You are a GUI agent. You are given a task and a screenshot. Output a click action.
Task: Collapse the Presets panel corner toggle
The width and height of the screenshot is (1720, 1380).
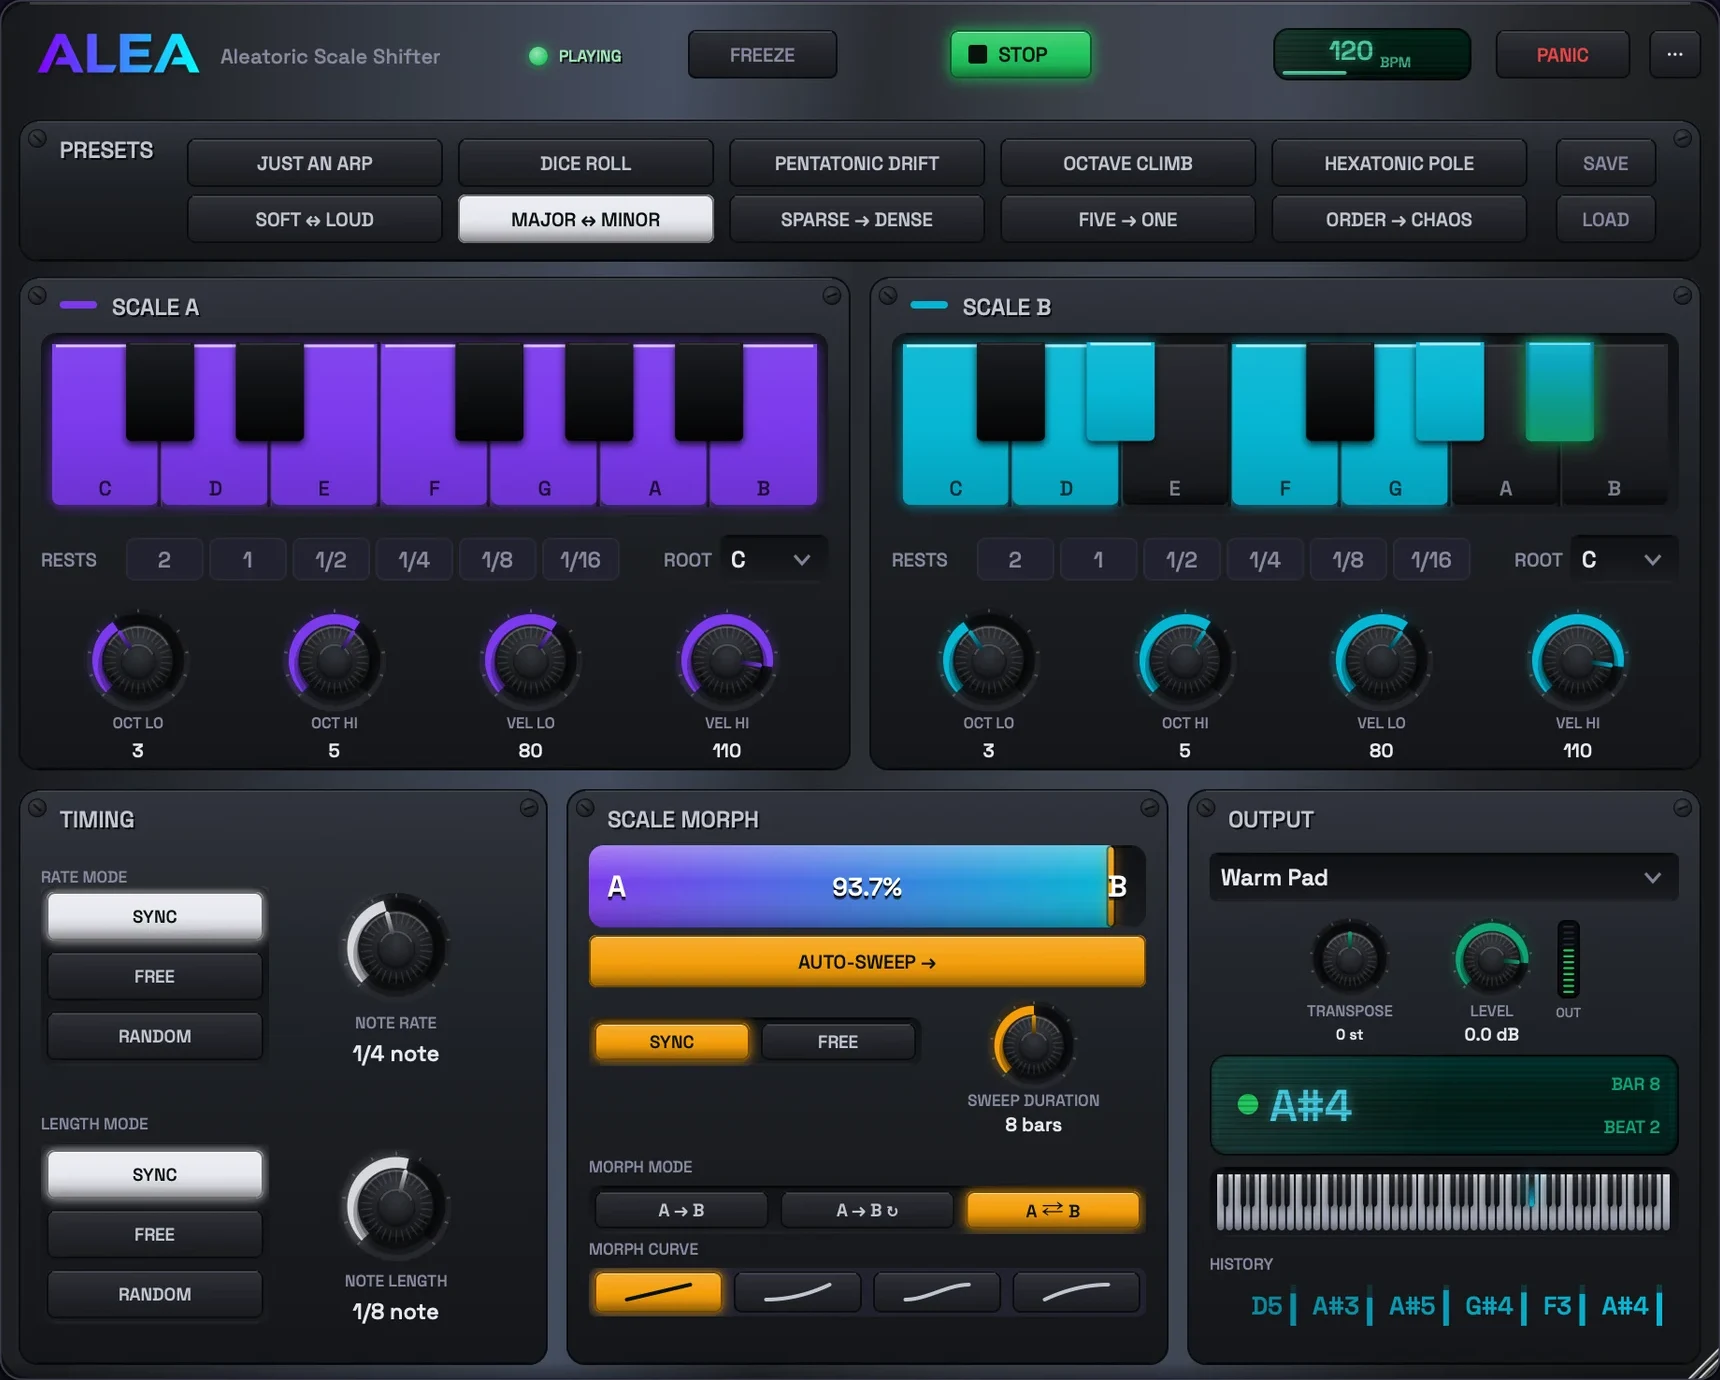(x=1682, y=138)
